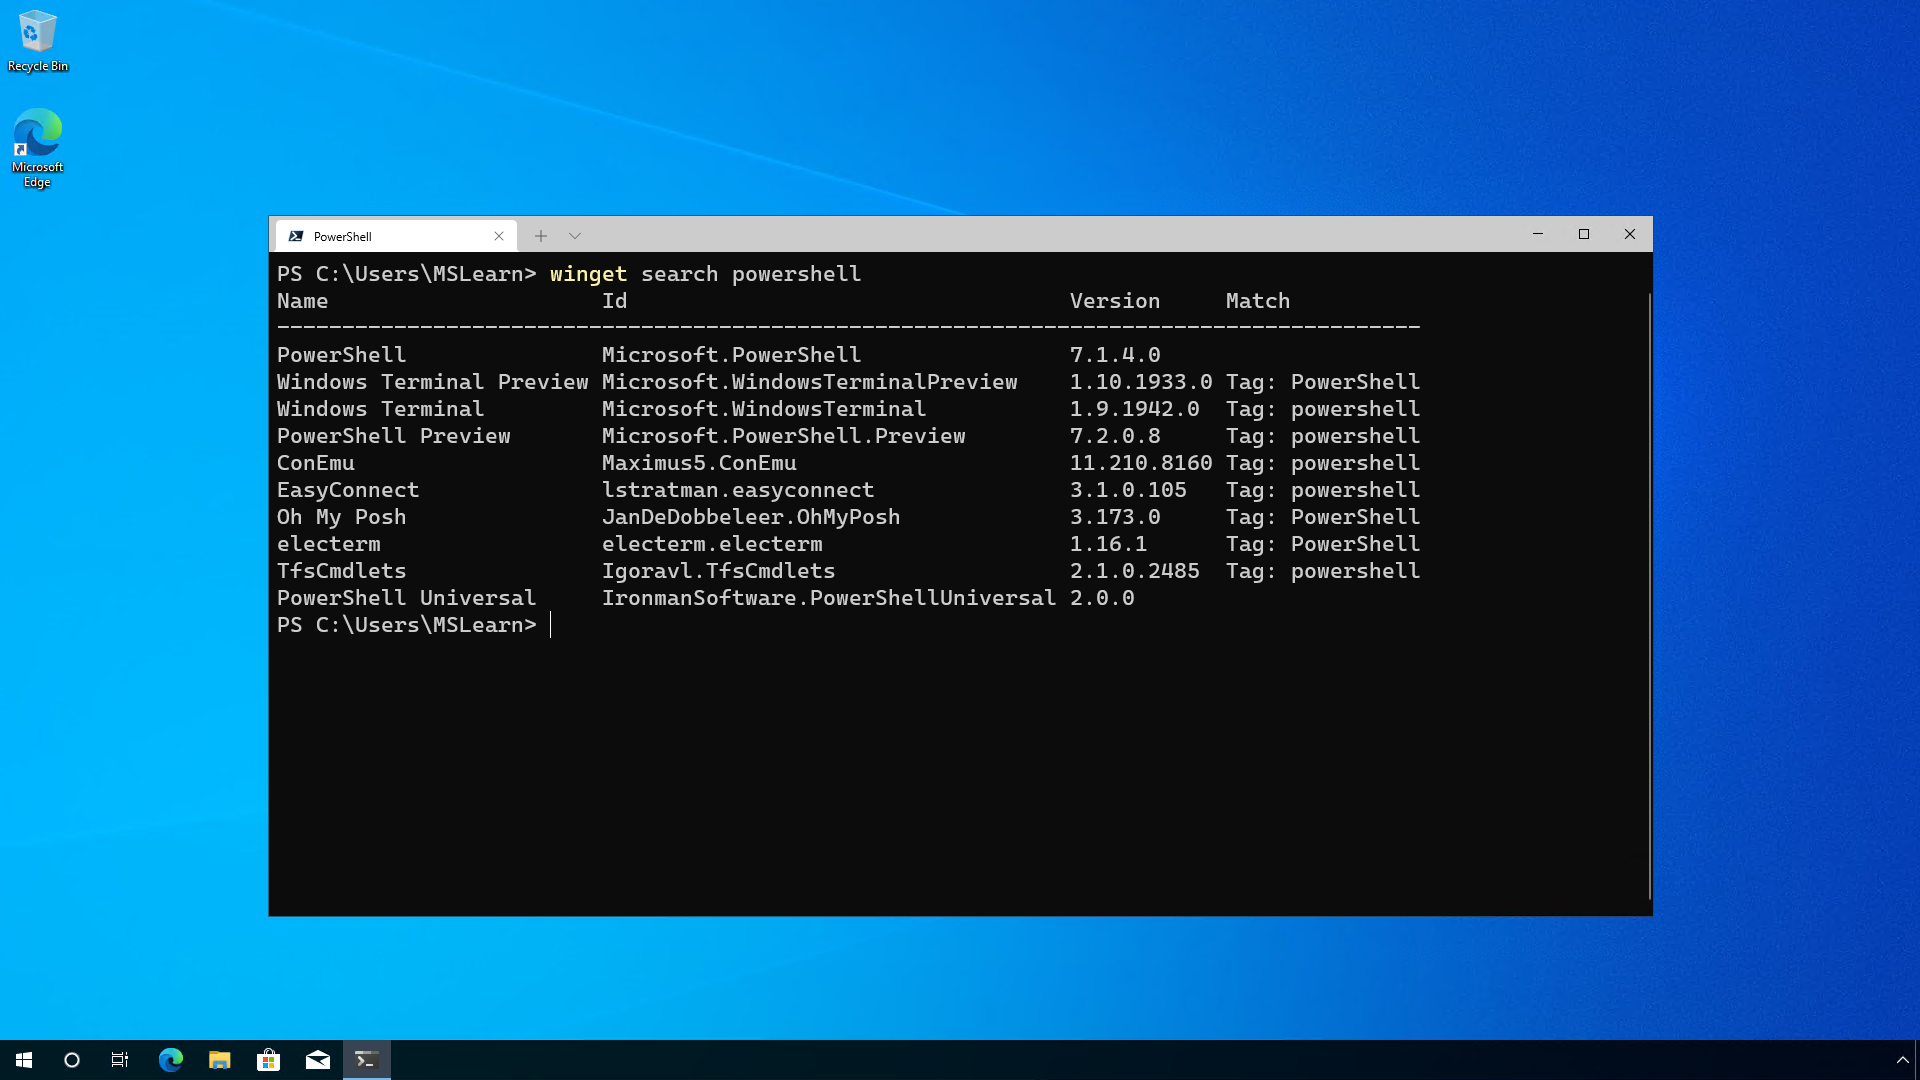Open Microsoft Store from the taskbar
Viewport: 1920px width, 1080px height.
tap(268, 1059)
